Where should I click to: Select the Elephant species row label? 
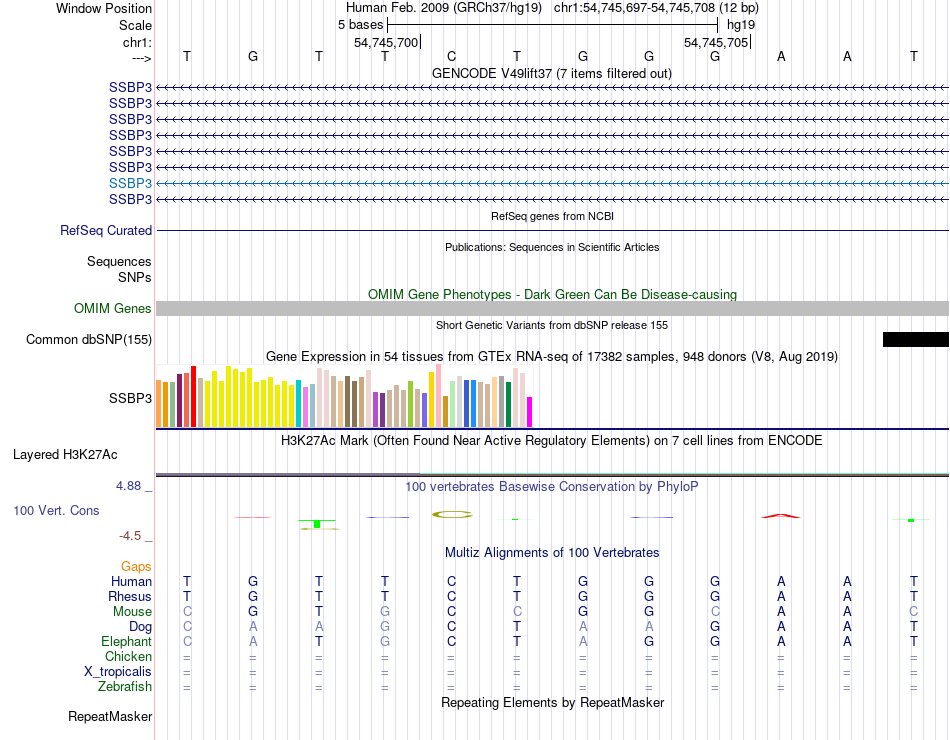coord(126,641)
